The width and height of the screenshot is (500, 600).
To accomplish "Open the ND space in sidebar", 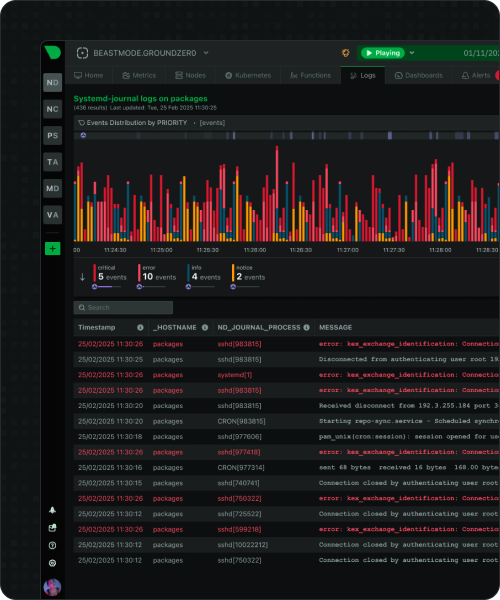I will 52,83.
